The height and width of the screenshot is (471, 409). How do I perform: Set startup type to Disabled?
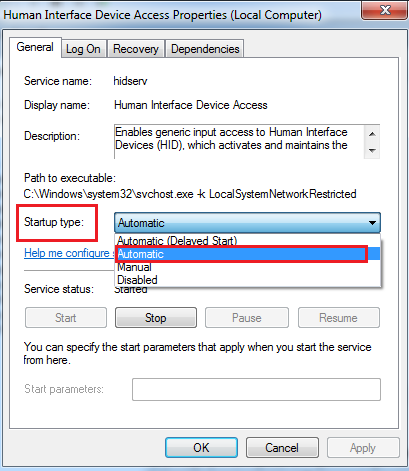click(248, 280)
